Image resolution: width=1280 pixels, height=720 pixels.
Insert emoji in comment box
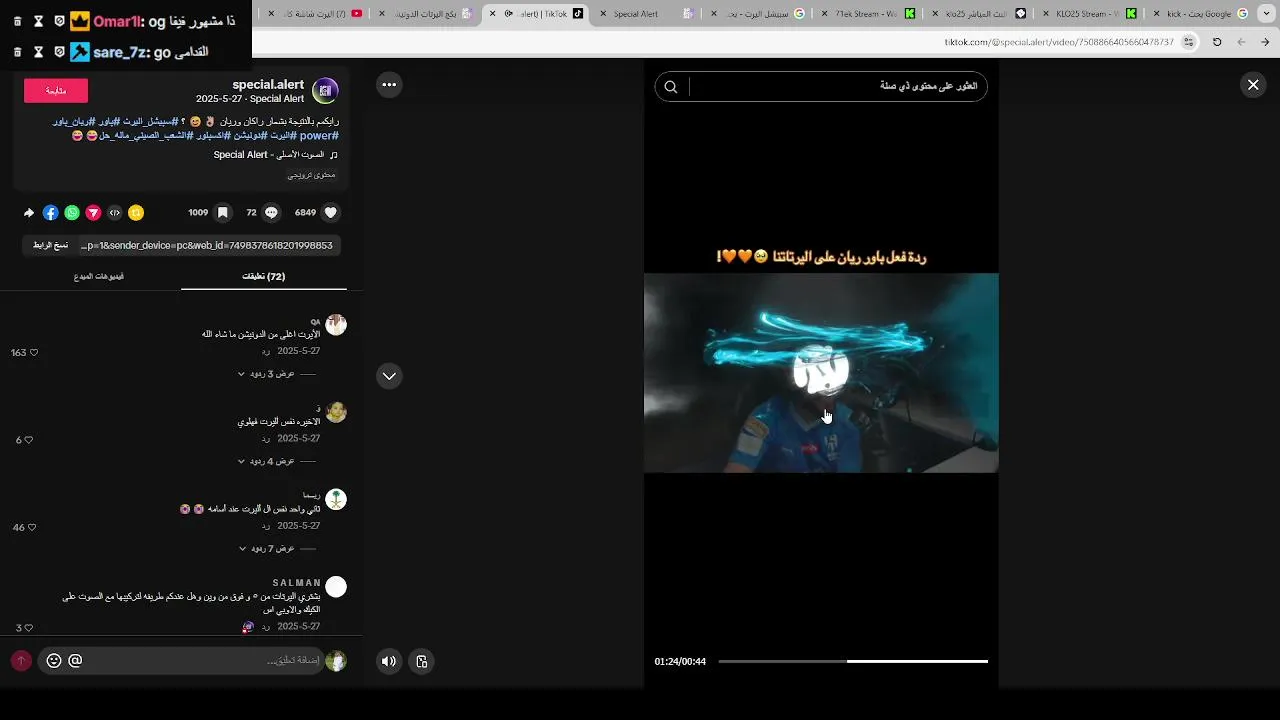tap(54, 661)
